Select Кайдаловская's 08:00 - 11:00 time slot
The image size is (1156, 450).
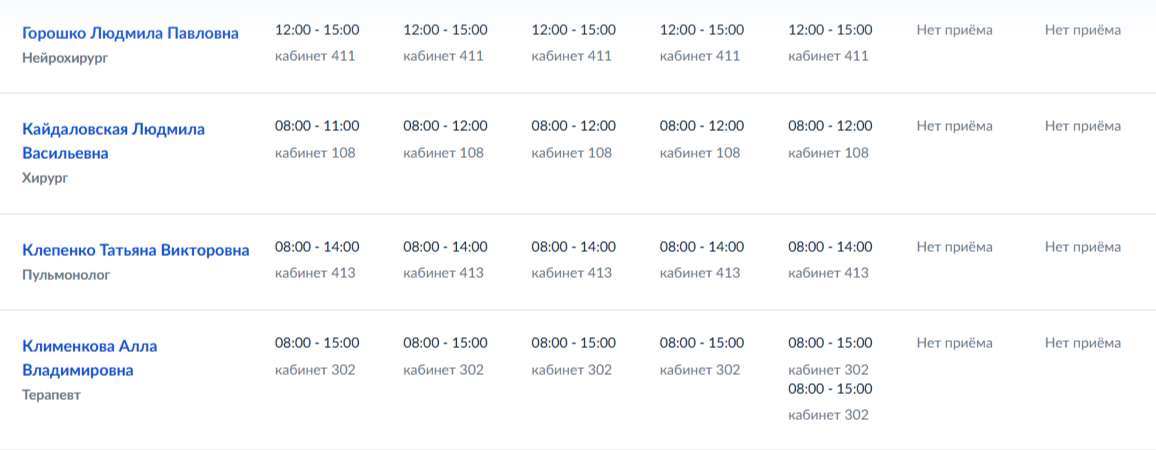point(317,126)
